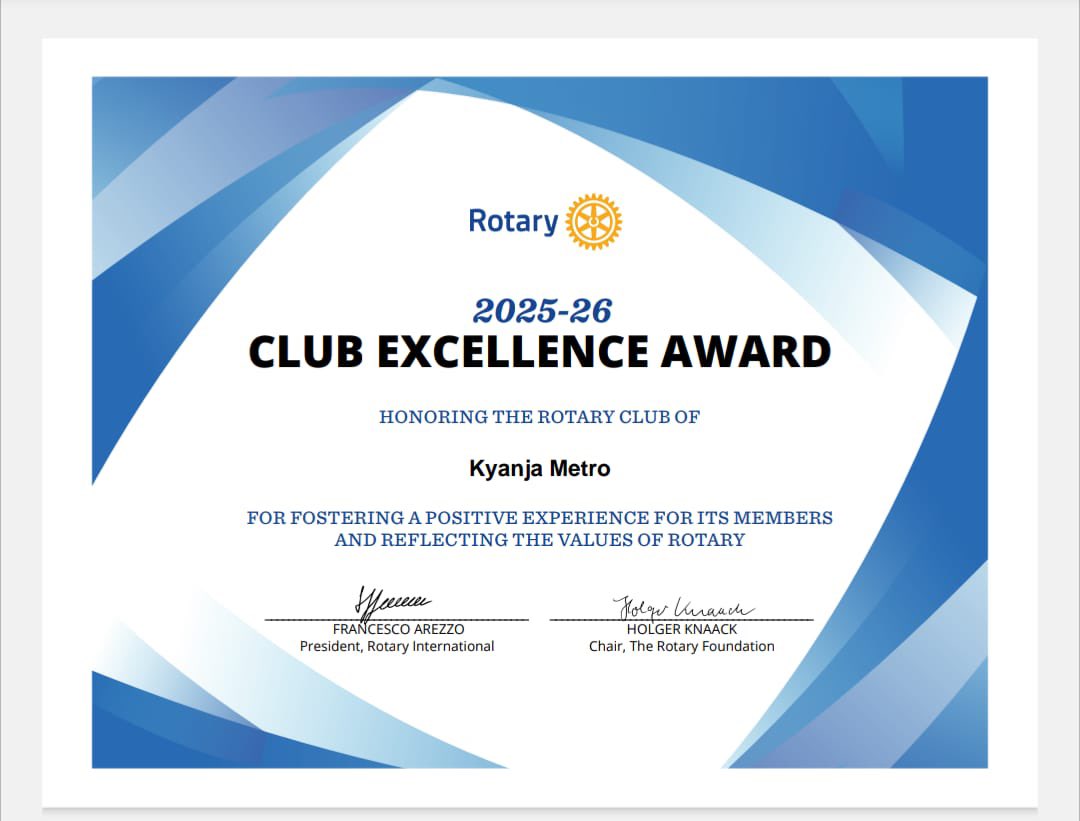Click Francesco Arezzo's handwritten signature

(x=391, y=603)
